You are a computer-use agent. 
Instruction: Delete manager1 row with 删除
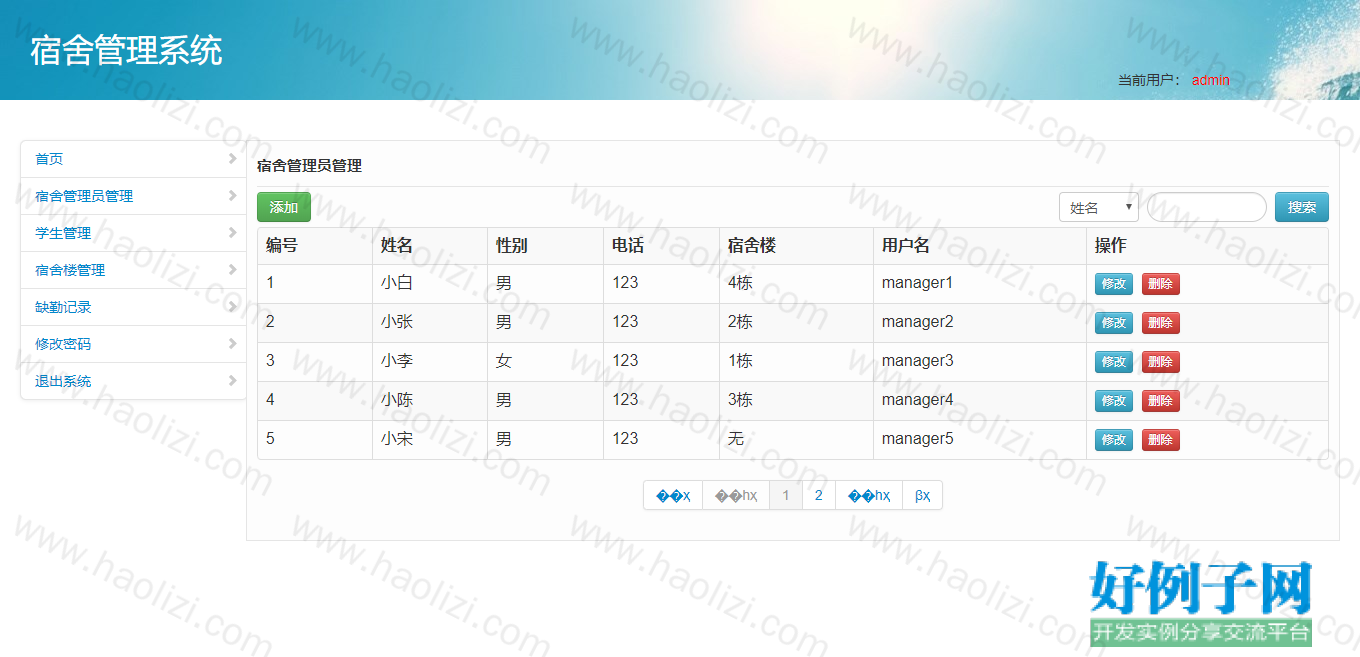pos(1161,284)
